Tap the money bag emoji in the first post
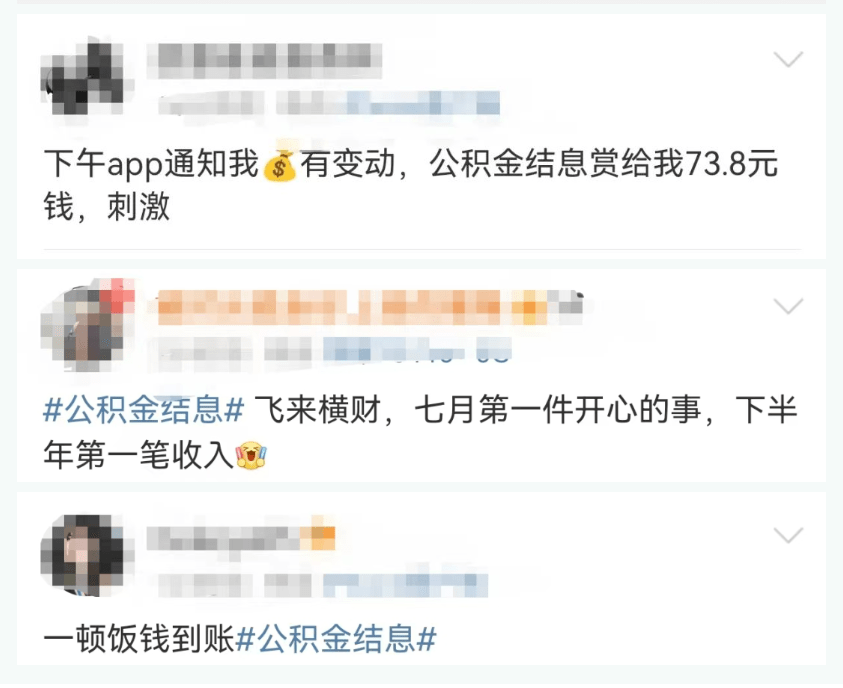The image size is (843, 688). click(x=279, y=162)
